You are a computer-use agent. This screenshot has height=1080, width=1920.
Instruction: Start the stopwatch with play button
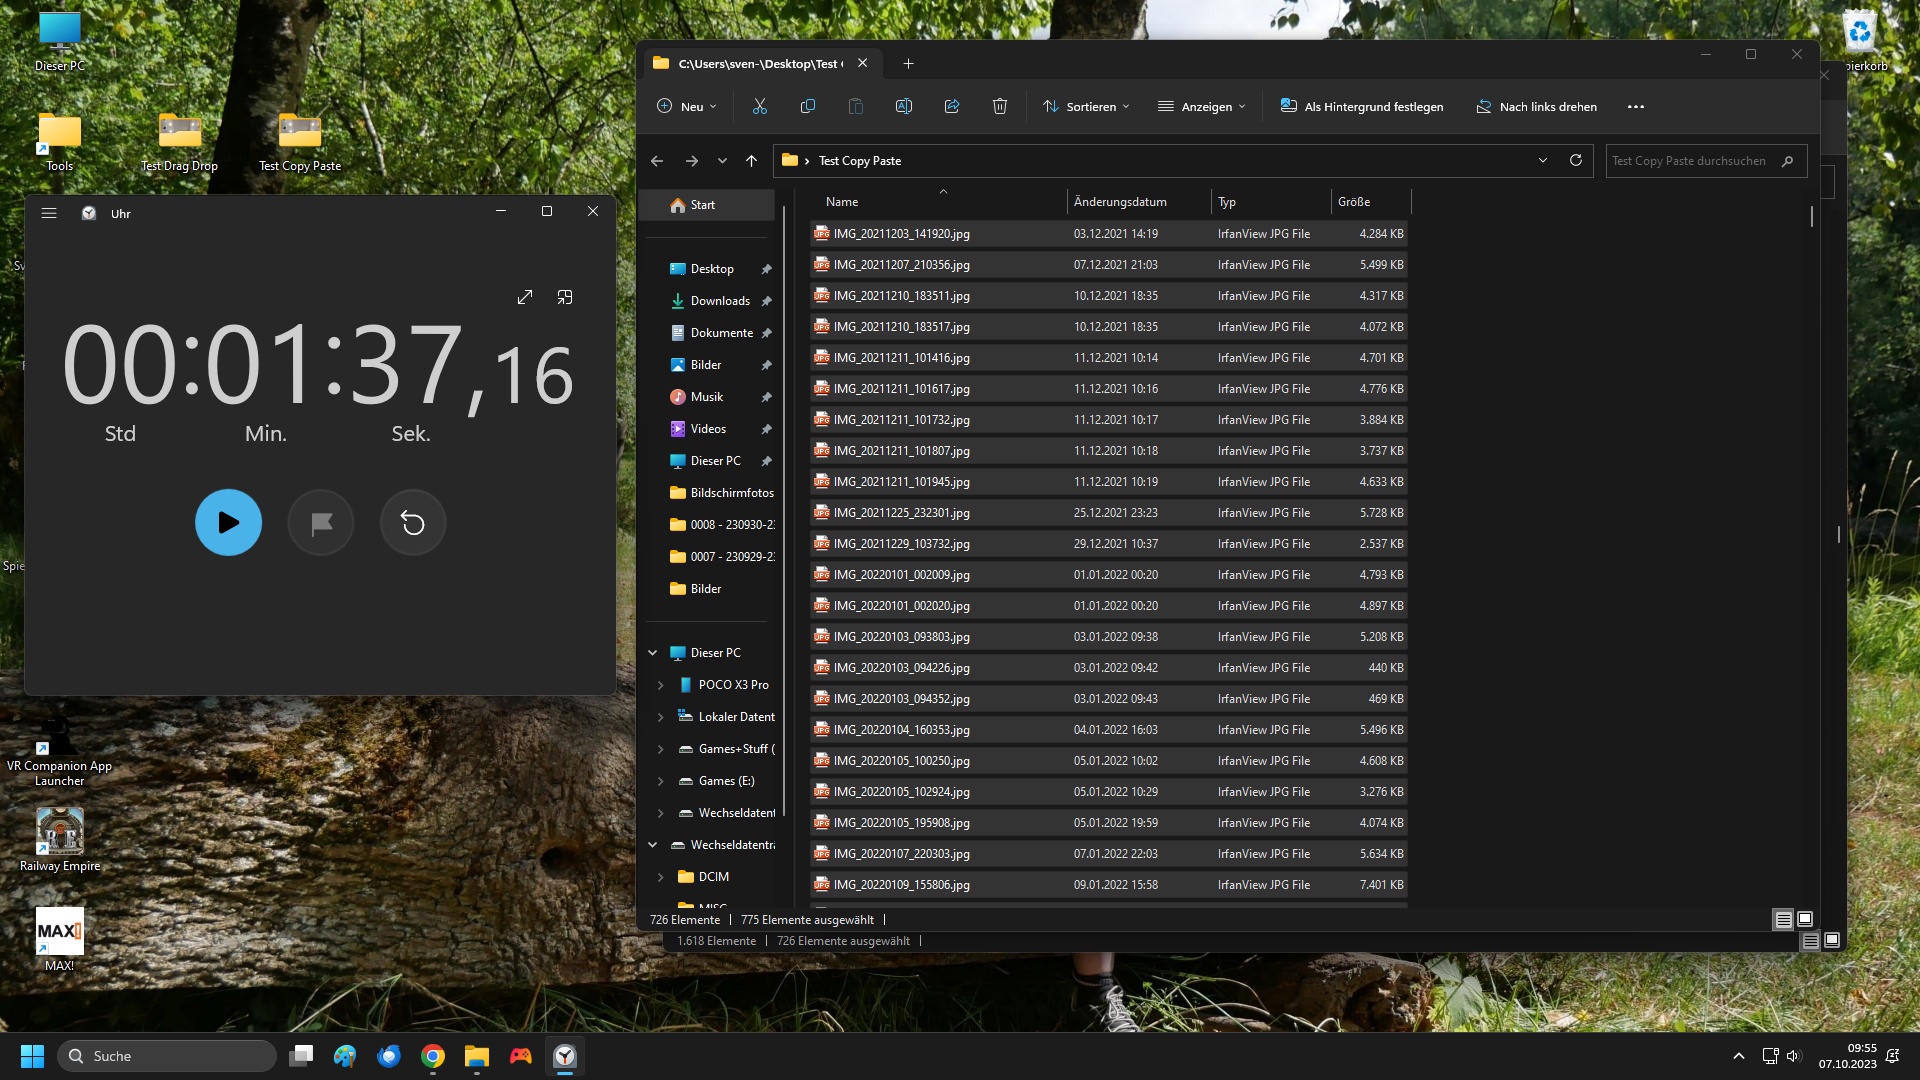[228, 522]
